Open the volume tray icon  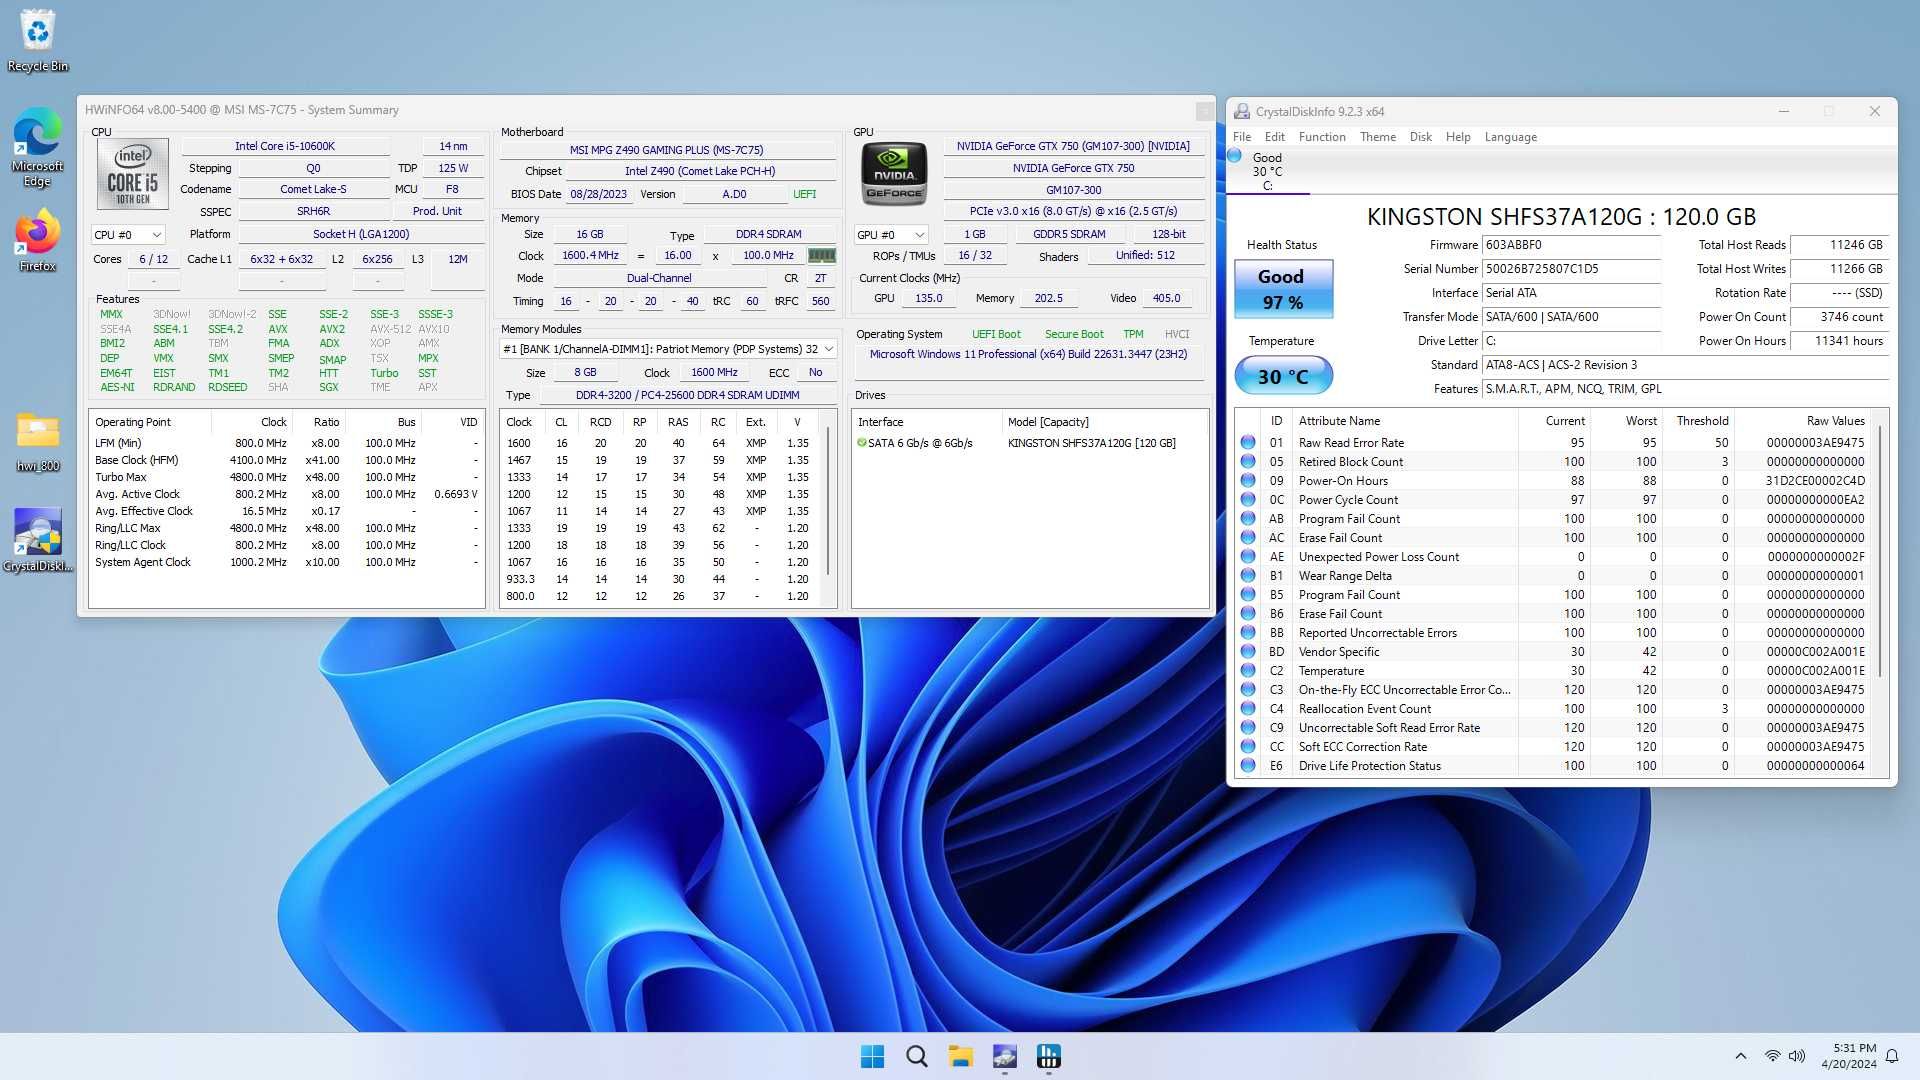point(1797,1056)
